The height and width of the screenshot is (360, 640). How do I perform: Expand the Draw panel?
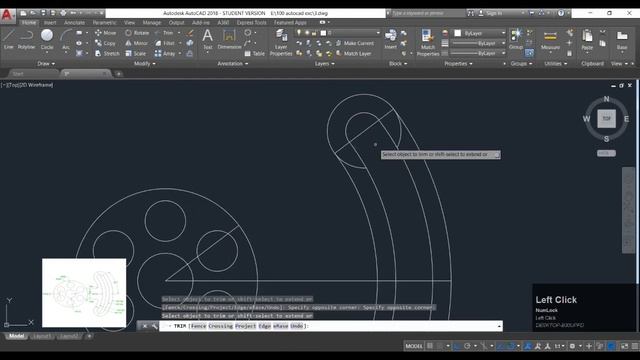point(46,64)
